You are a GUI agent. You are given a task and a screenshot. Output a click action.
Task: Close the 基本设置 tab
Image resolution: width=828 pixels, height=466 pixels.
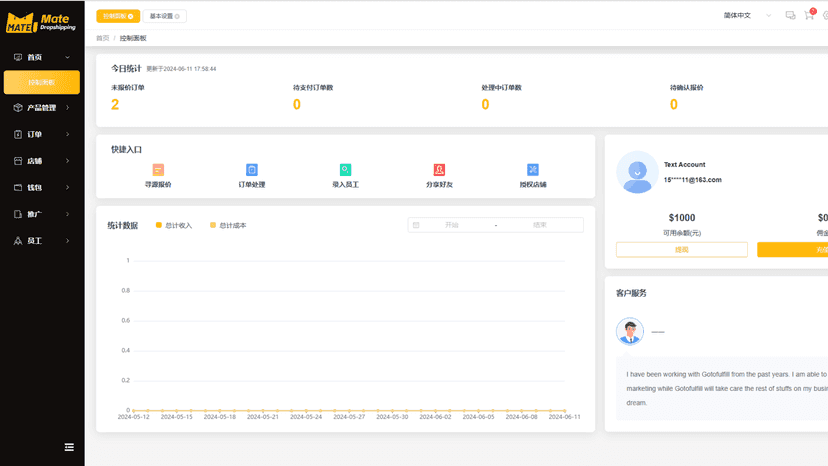tap(177, 16)
